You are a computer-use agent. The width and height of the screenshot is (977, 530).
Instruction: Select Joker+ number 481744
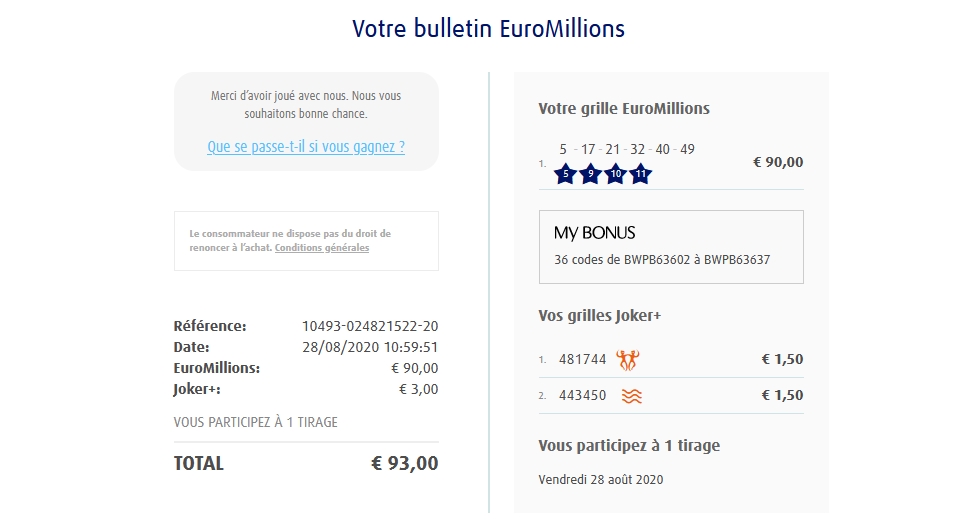tap(582, 359)
